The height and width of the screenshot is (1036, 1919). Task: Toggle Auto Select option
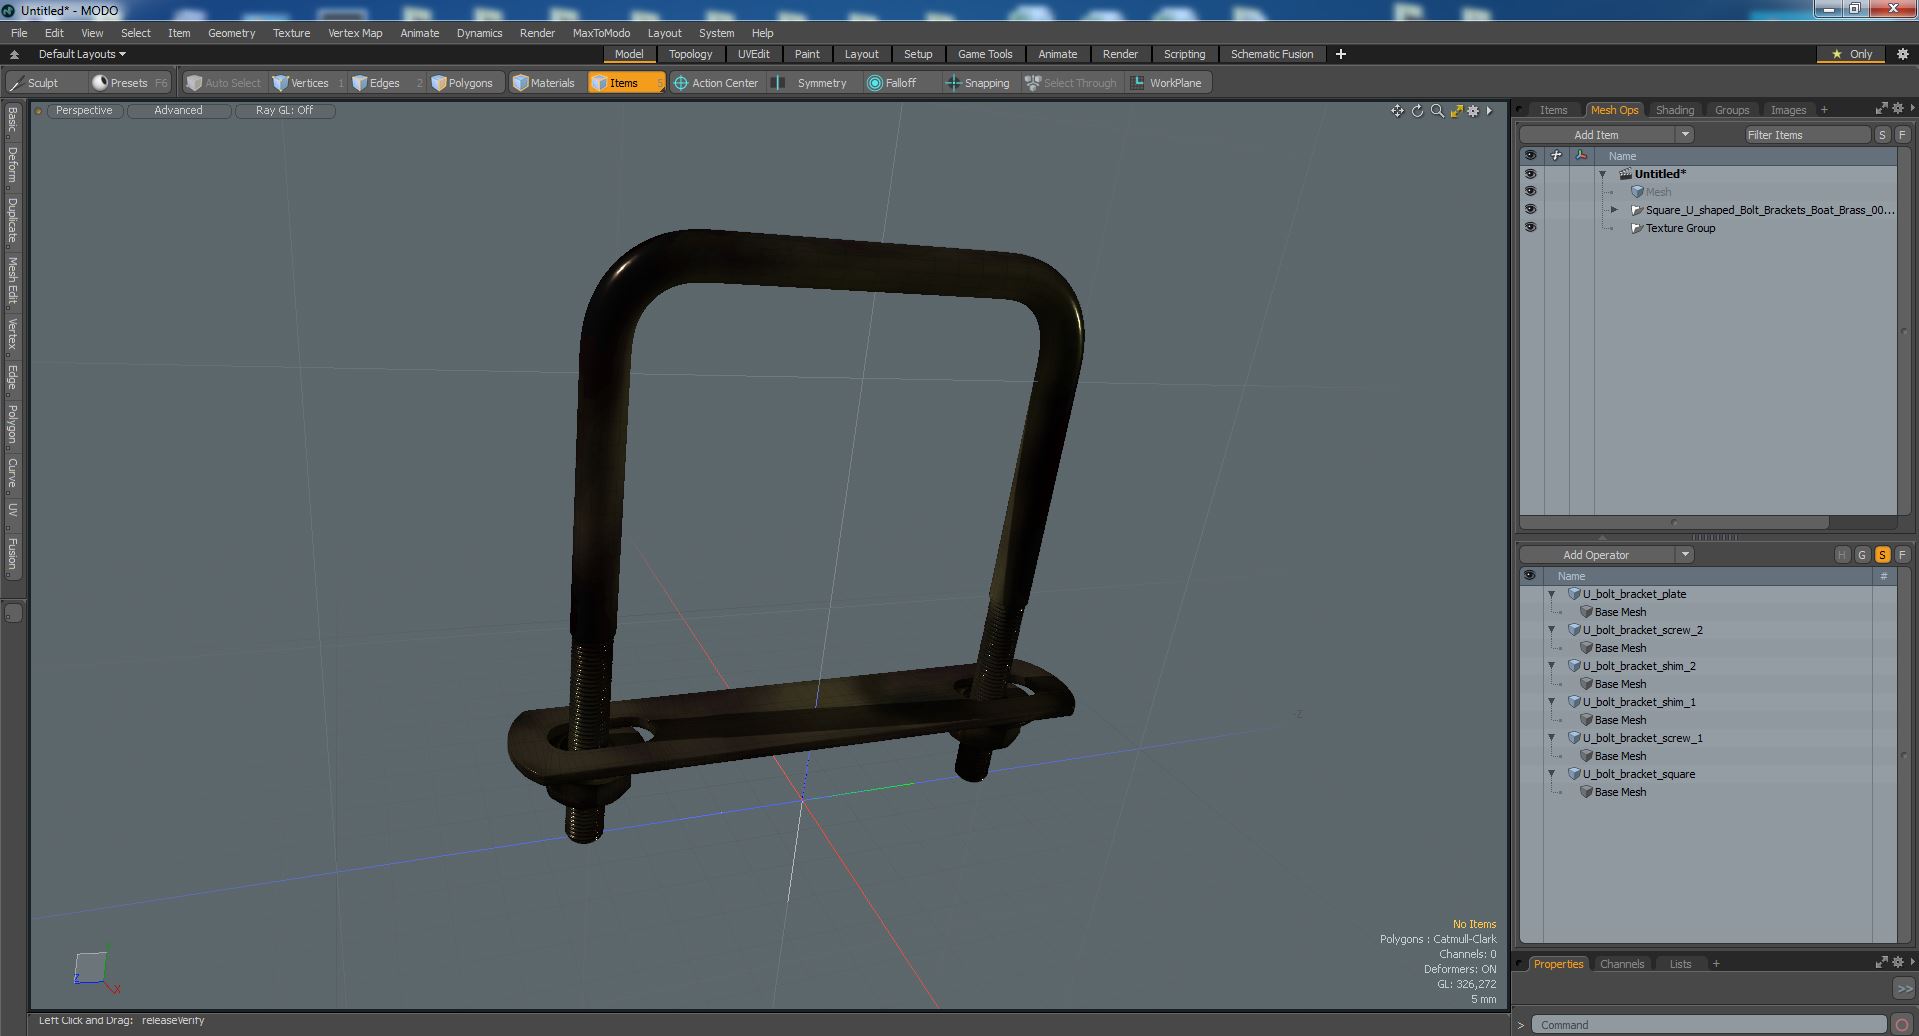pos(223,83)
